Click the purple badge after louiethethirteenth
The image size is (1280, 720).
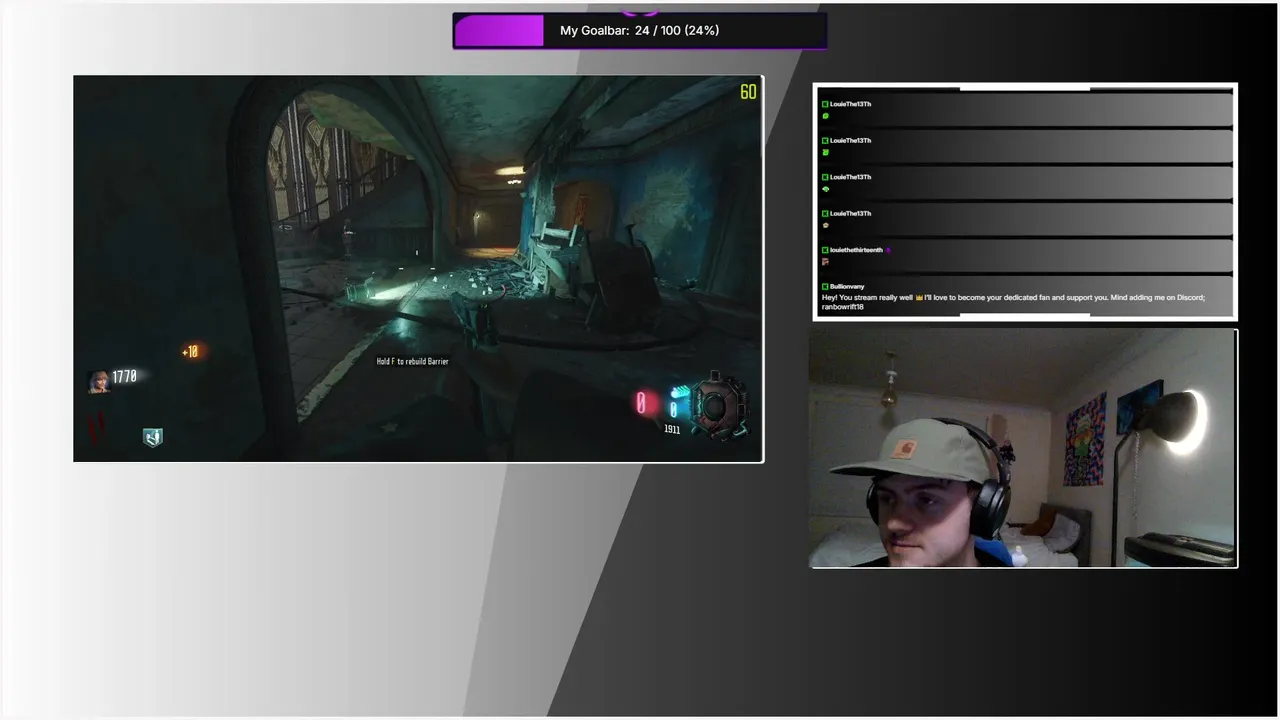point(888,250)
